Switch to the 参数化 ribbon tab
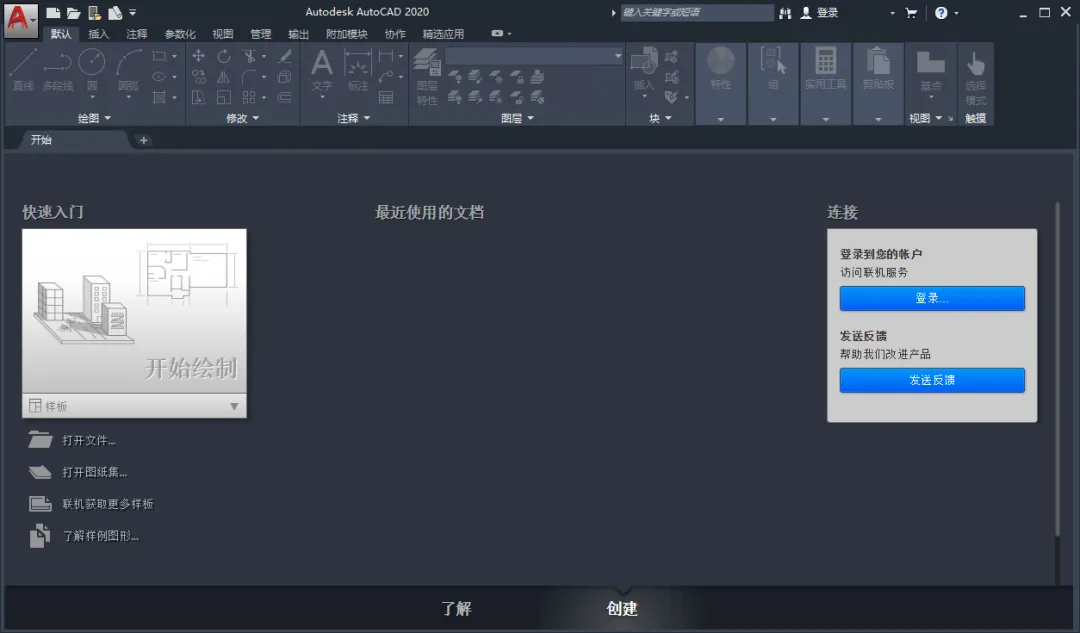This screenshot has width=1080, height=633. click(180, 34)
